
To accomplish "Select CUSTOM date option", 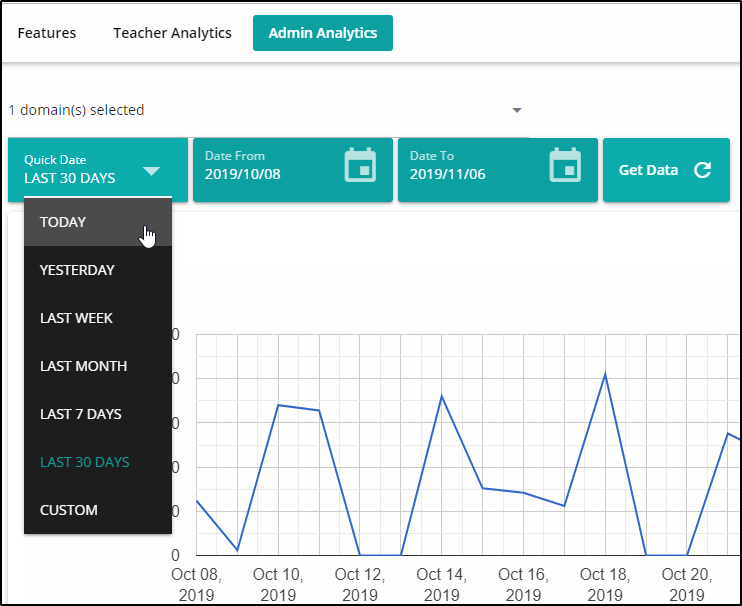I will [x=98, y=510].
